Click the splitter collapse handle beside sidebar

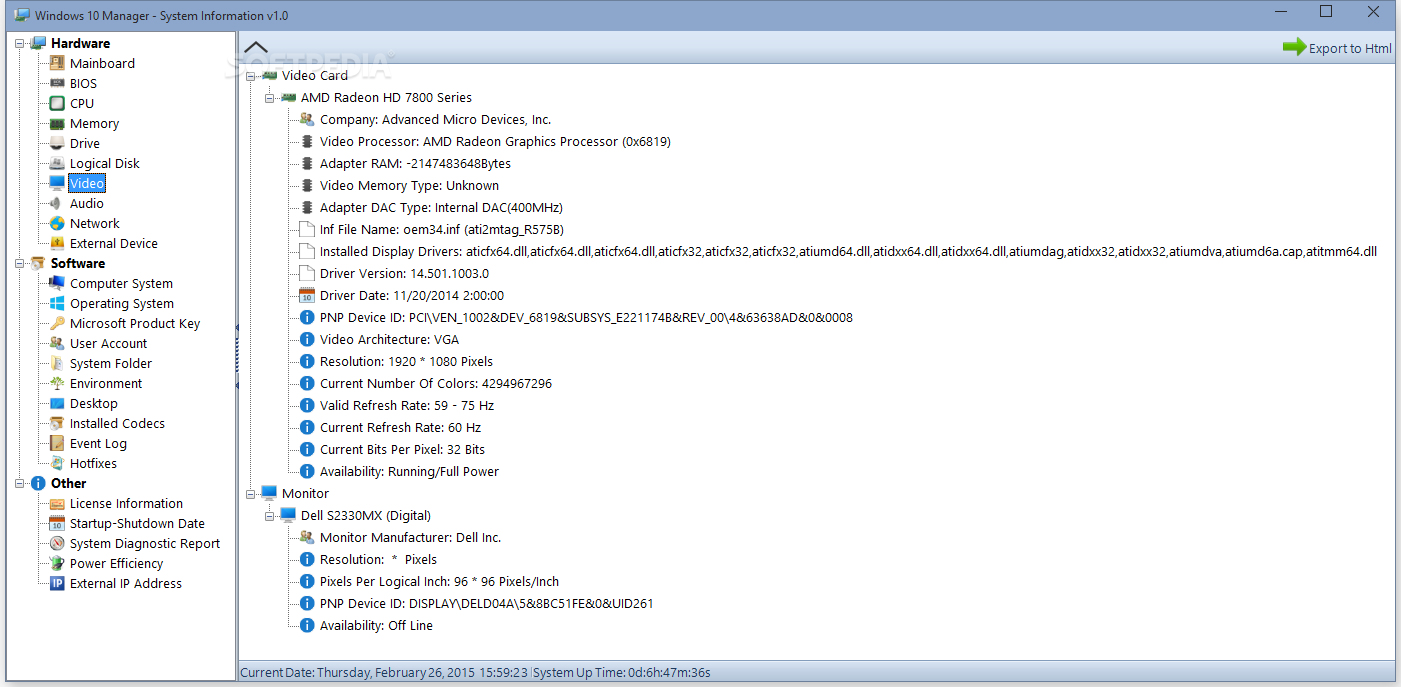point(237,356)
